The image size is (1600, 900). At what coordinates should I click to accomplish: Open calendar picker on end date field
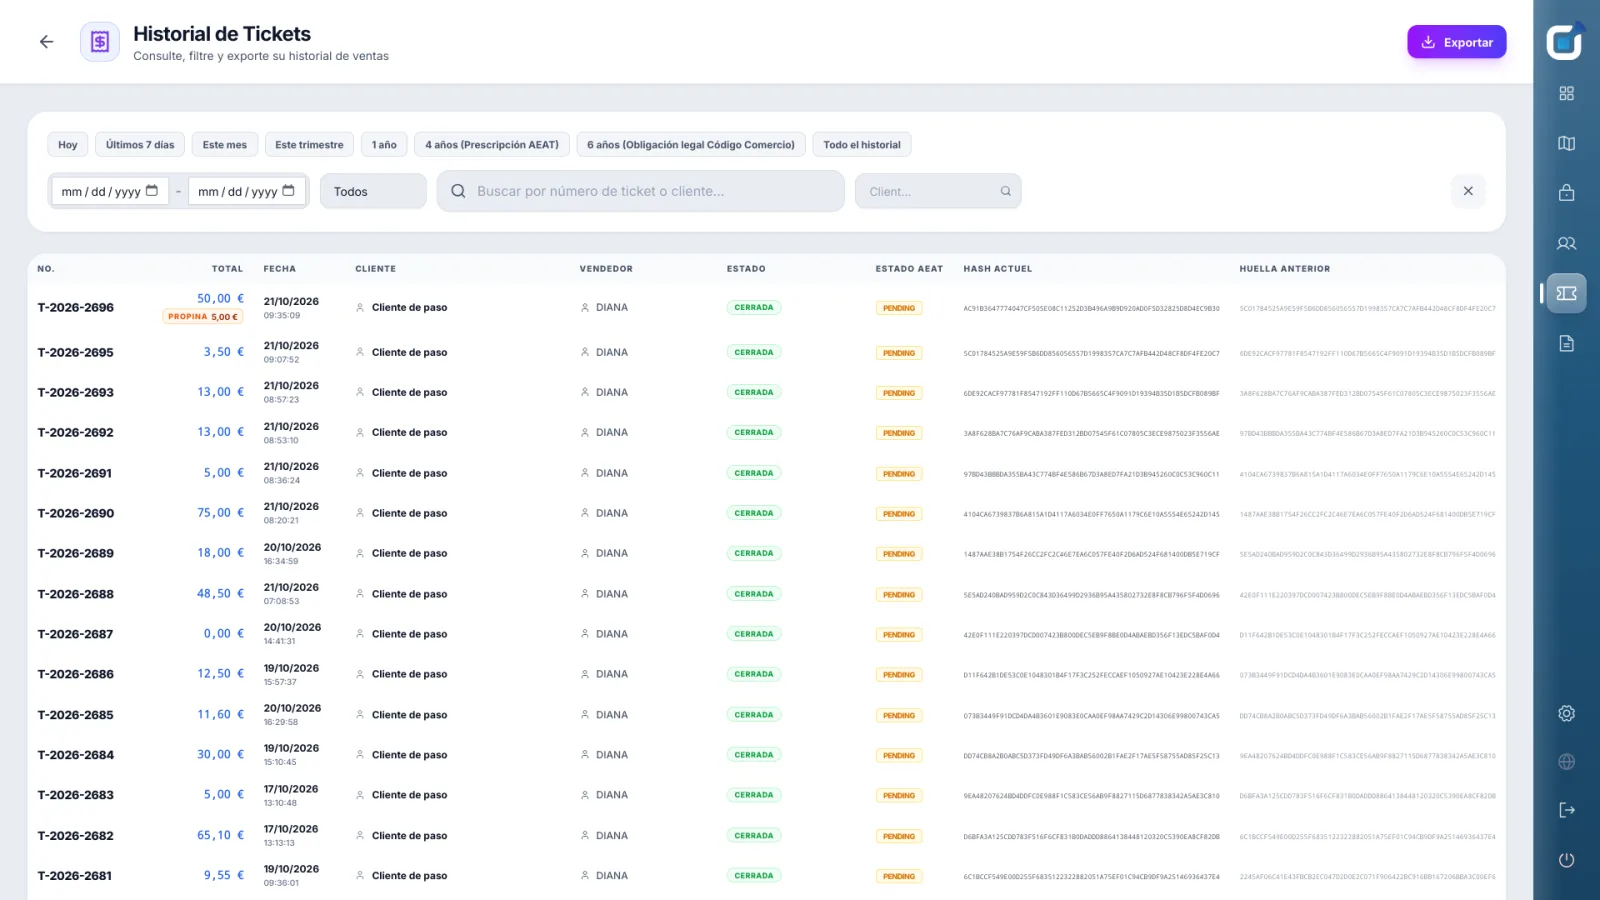coord(289,190)
